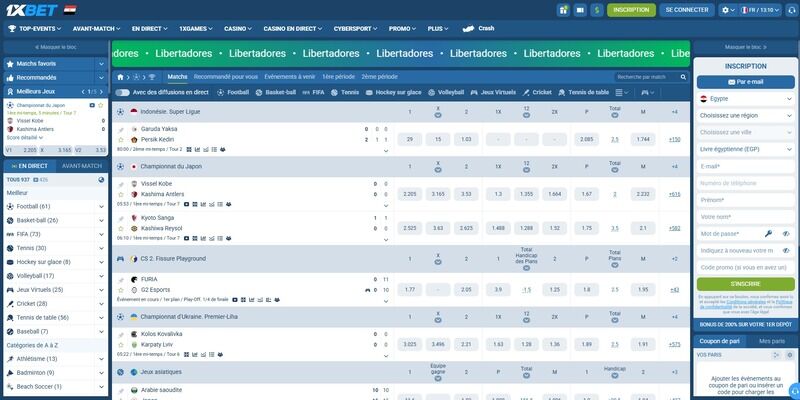
Task: Switch to the 'Evénements à venir' tab
Action: (290, 77)
